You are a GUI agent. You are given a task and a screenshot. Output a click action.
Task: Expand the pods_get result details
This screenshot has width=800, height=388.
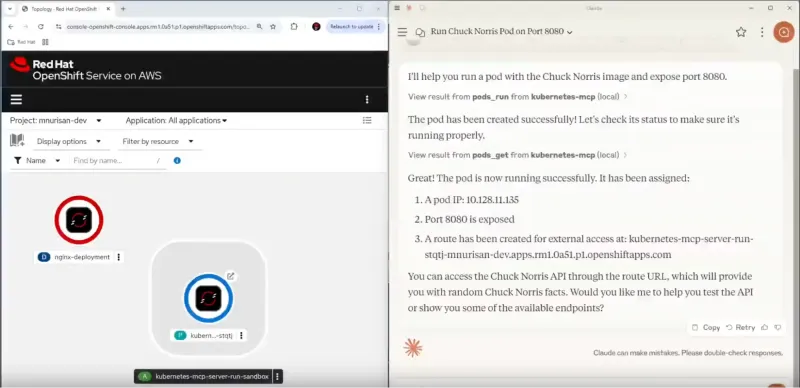pyautogui.click(x=517, y=155)
